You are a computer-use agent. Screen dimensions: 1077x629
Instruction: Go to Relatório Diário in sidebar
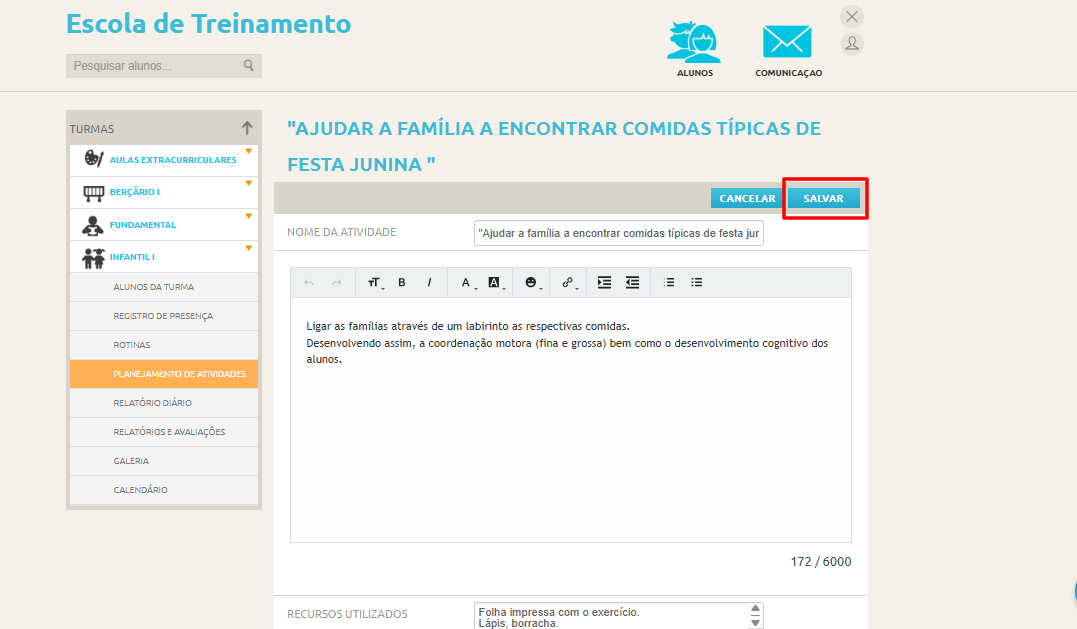click(153, 403)
